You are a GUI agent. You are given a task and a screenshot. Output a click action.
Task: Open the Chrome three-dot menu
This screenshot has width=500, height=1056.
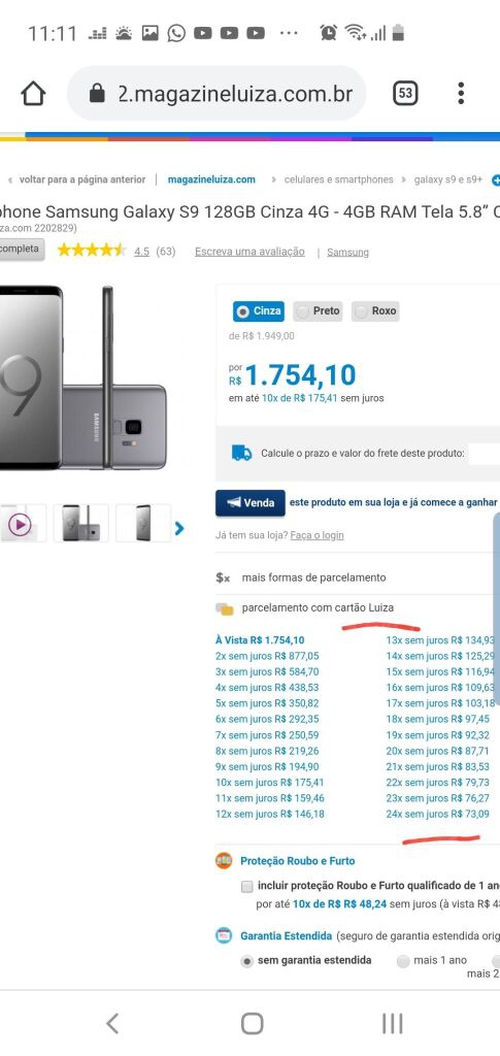point(461,93)
